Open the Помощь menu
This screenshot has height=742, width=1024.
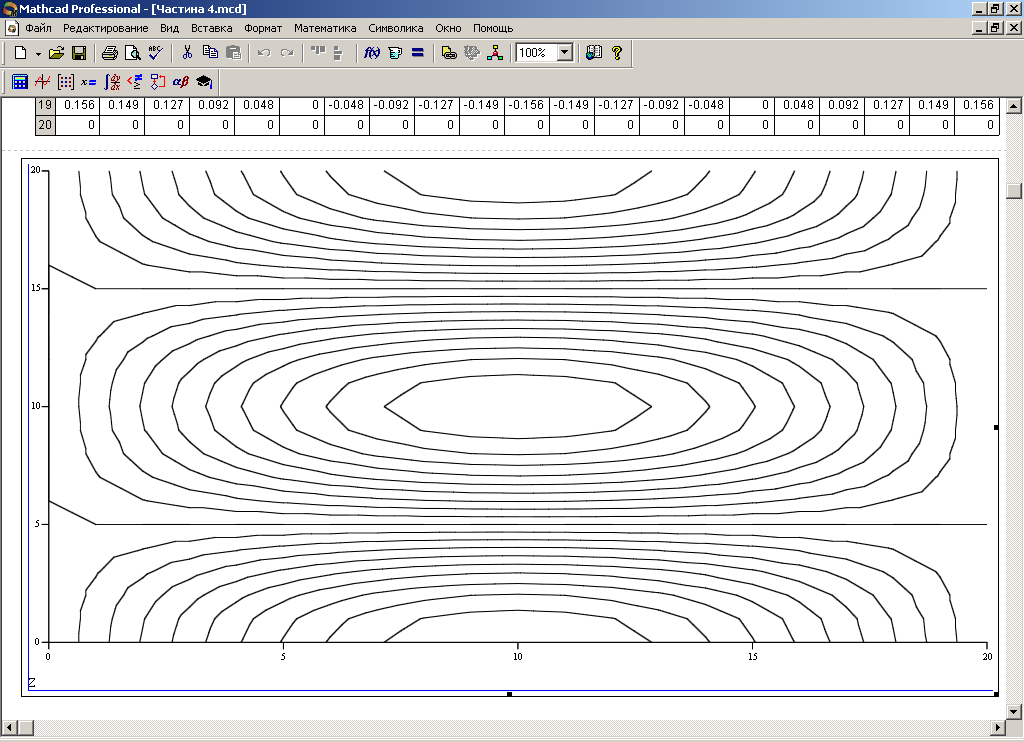[493, 28]
